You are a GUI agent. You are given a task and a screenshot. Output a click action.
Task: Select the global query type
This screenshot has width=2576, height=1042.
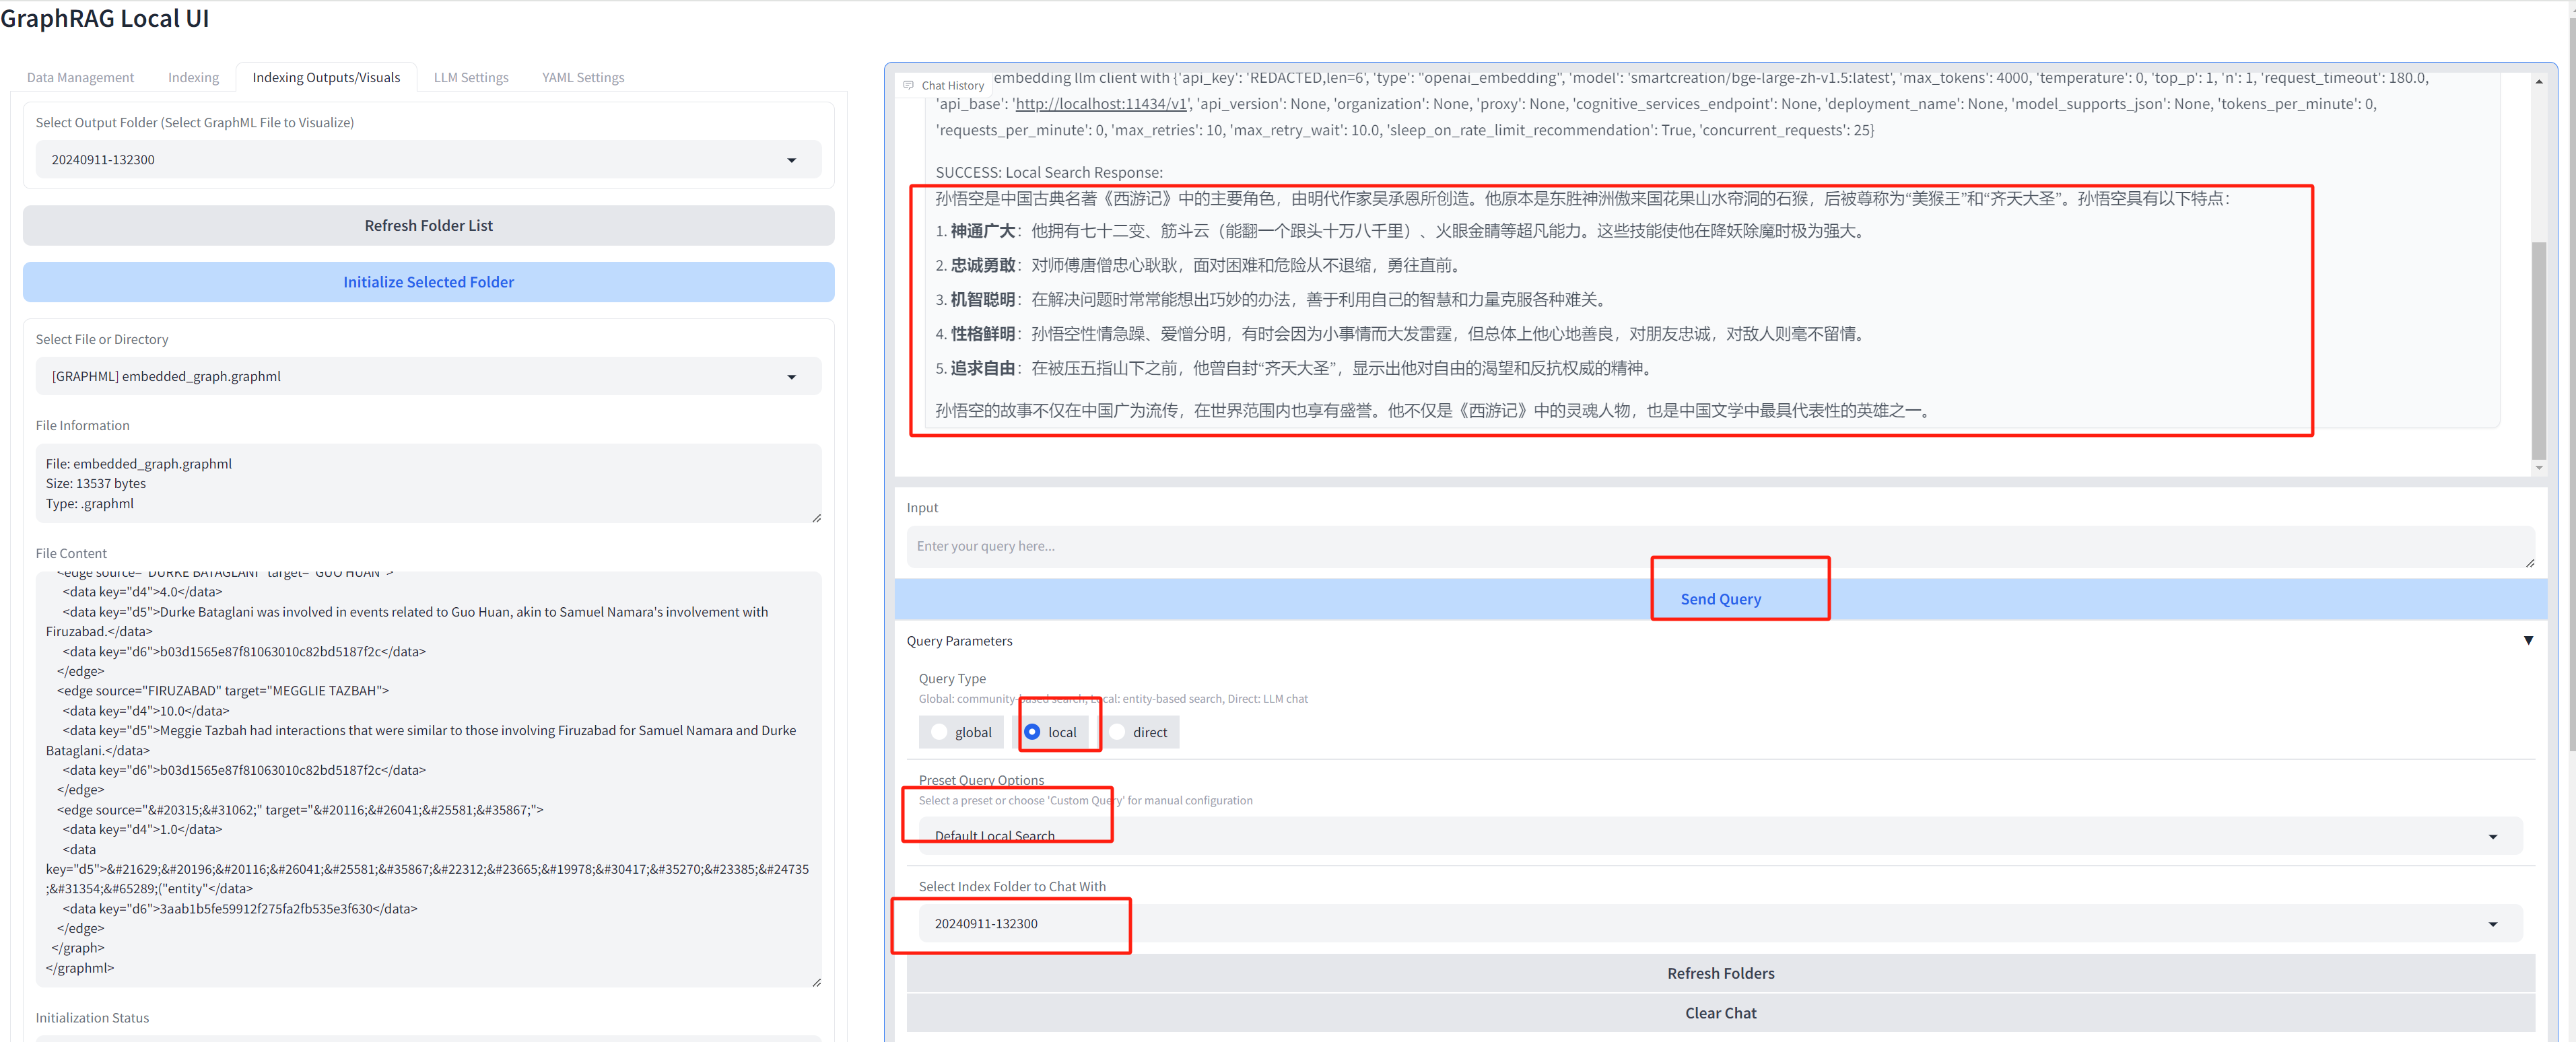pos(939,732)
